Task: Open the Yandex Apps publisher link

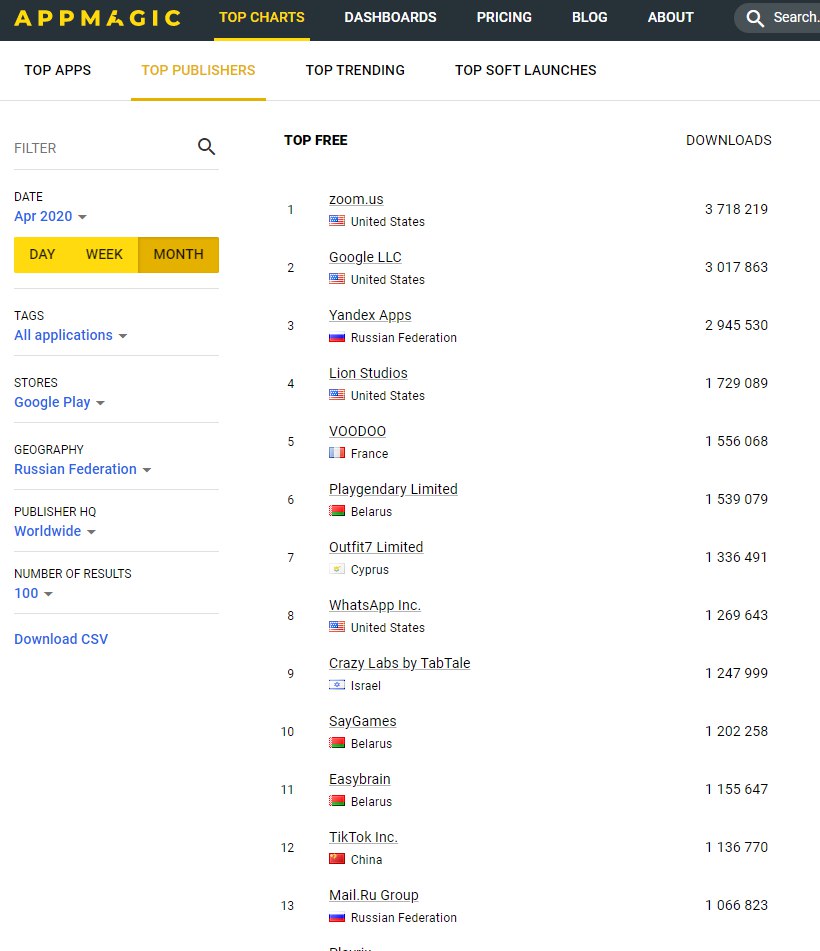Action: click(x=370, y=315)
